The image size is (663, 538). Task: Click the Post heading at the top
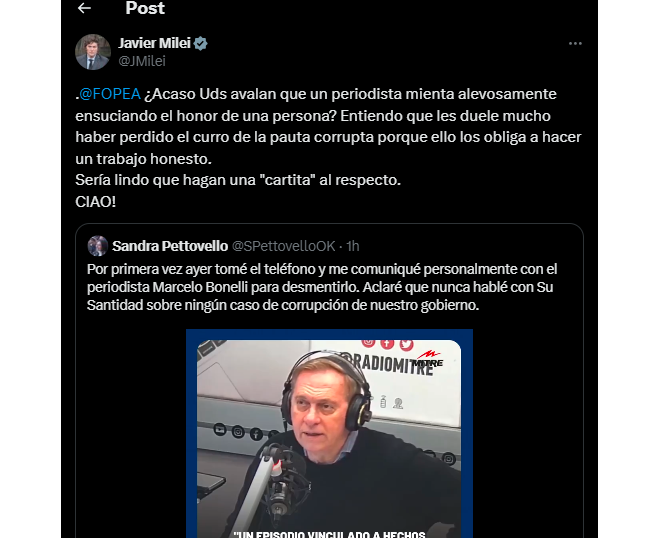pos(145,8)
